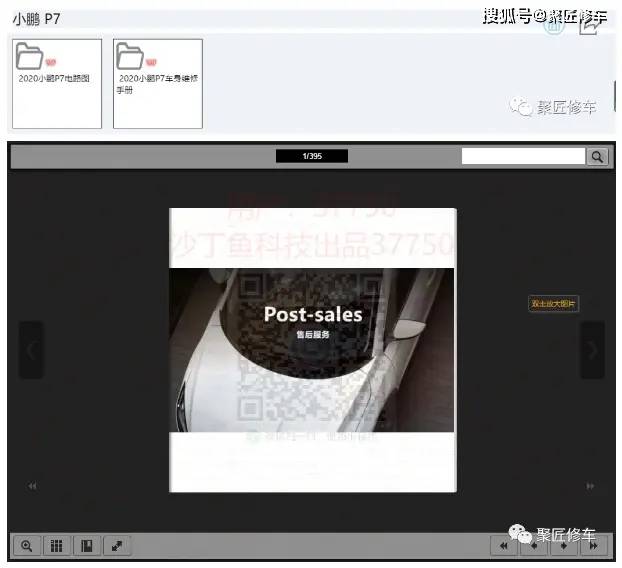
Task: Click the yellow 双击放大图片 hint label
Action: (553, 304)
